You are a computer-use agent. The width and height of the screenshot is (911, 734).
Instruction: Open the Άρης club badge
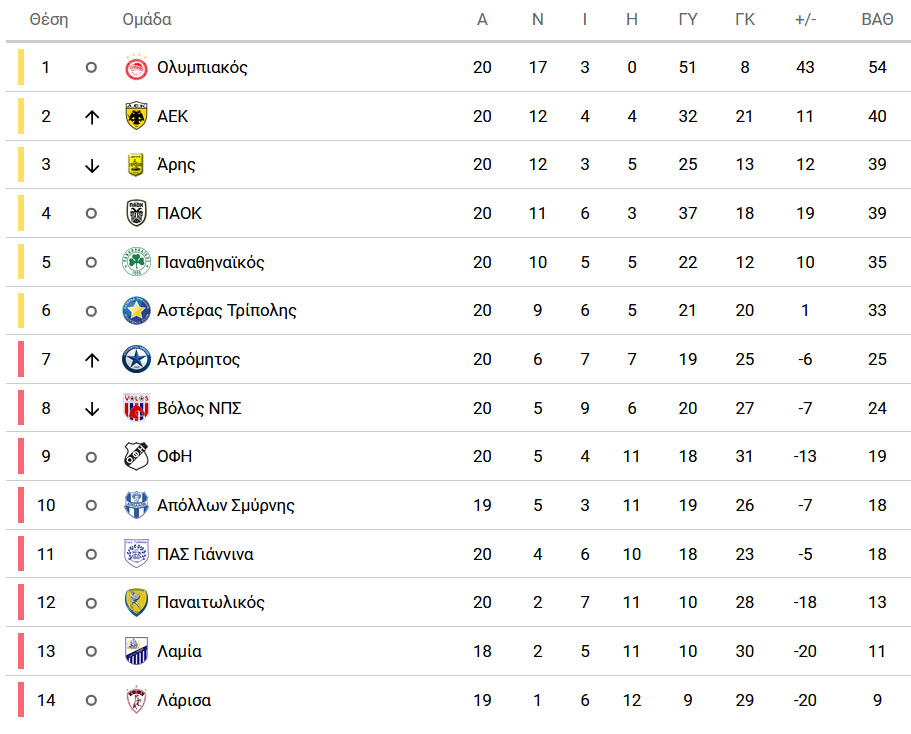(136, 164)
